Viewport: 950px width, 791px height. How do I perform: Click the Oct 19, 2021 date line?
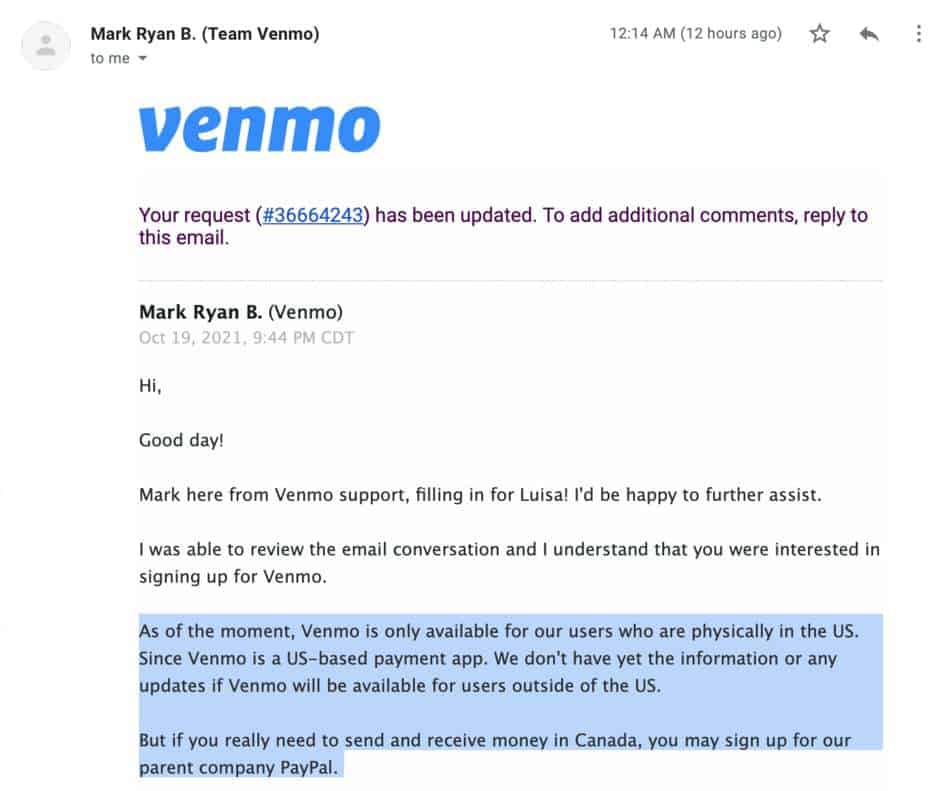[246, 337]
